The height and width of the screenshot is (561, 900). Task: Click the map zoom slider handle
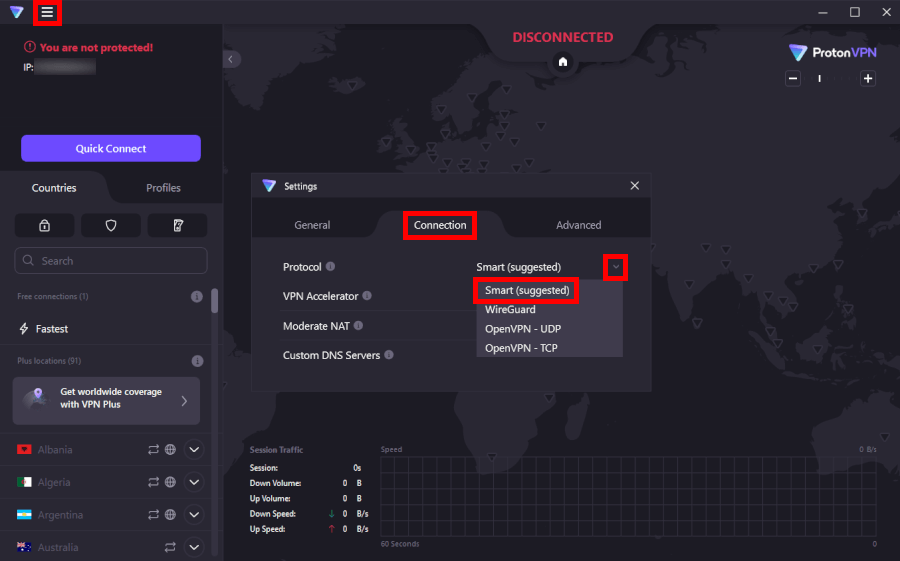820,79
